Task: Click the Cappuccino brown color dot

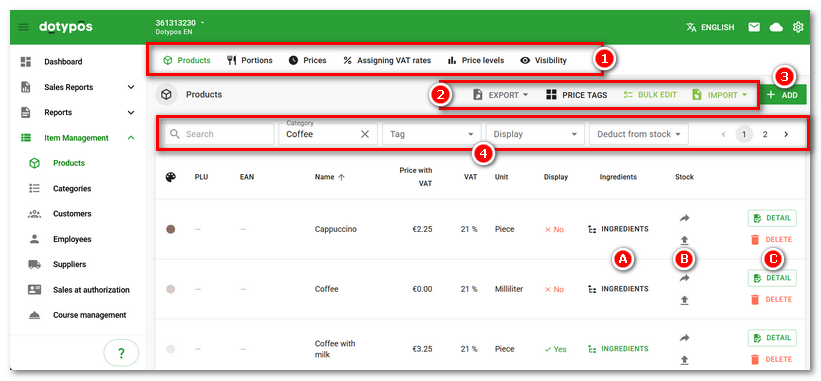Action: click(x=171, y=229)
